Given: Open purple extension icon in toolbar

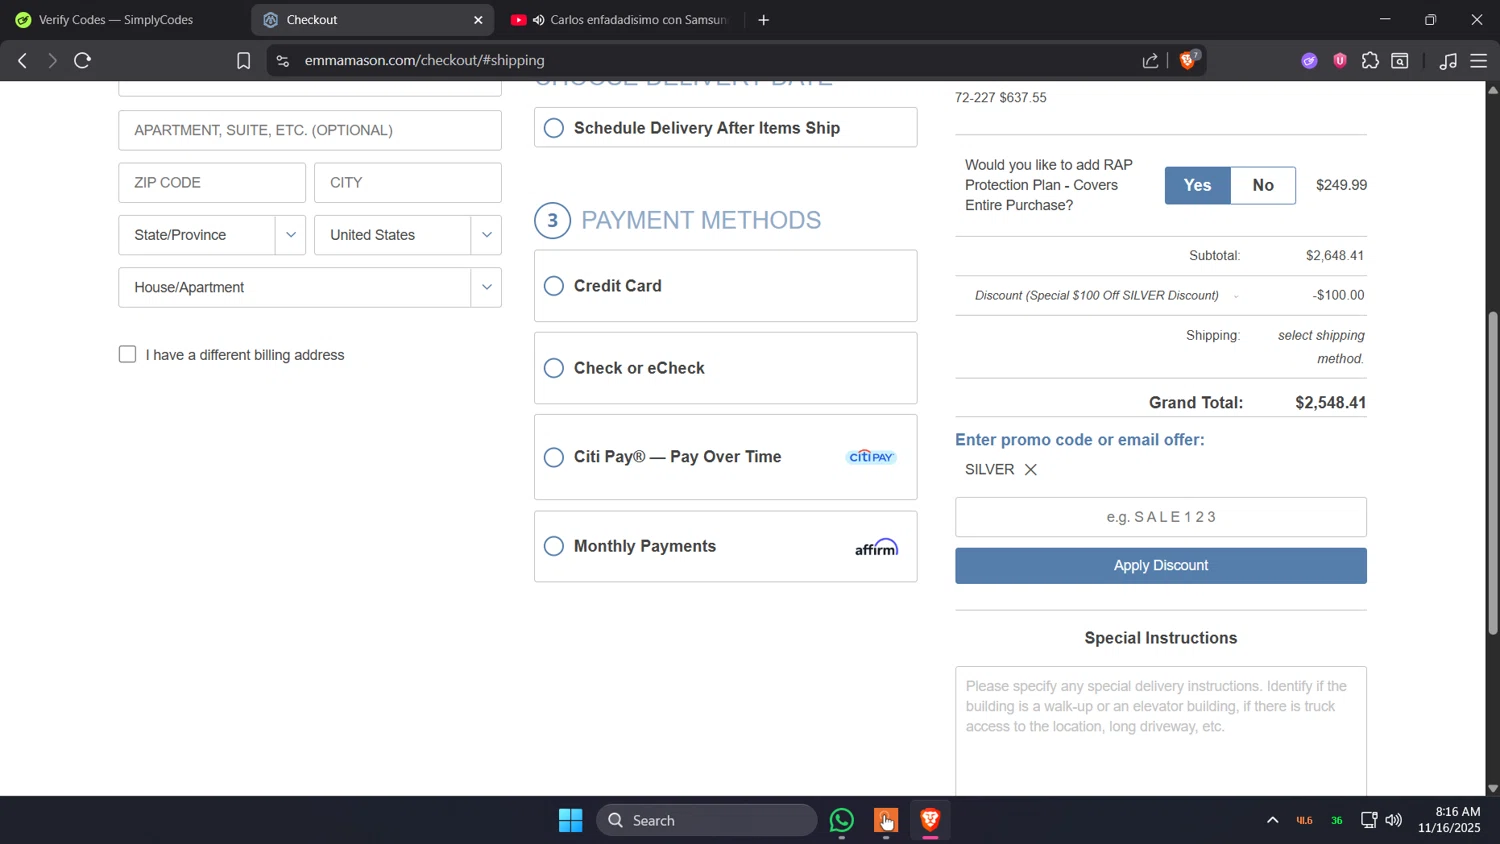Looking at the screenshot, I should click(1309, 61).
